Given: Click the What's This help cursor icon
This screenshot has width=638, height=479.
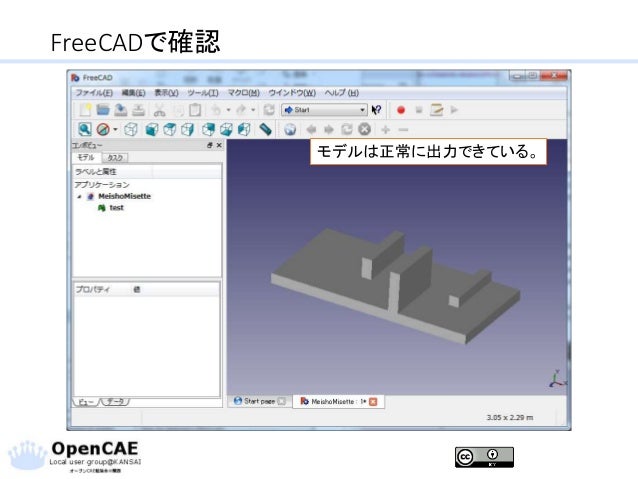Looking at the screenshot, I should point(376,110).
